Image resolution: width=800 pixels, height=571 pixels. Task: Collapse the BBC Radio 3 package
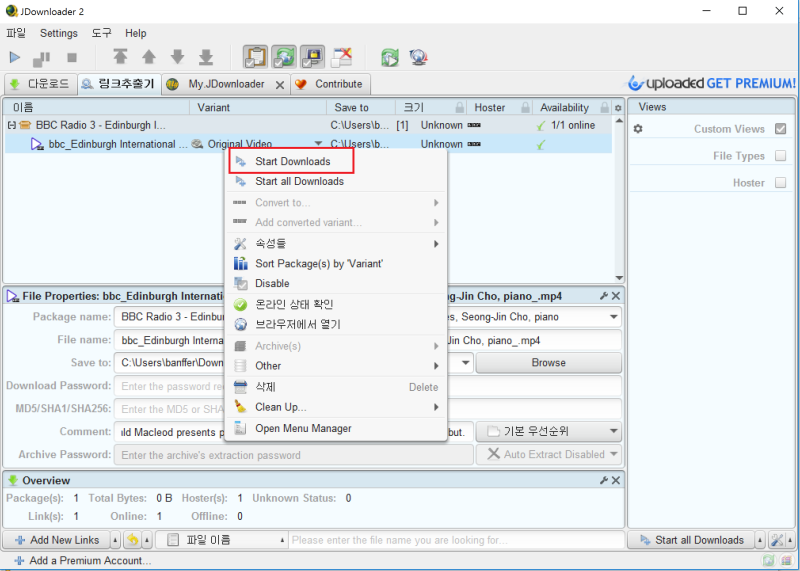tap(11, 125)
